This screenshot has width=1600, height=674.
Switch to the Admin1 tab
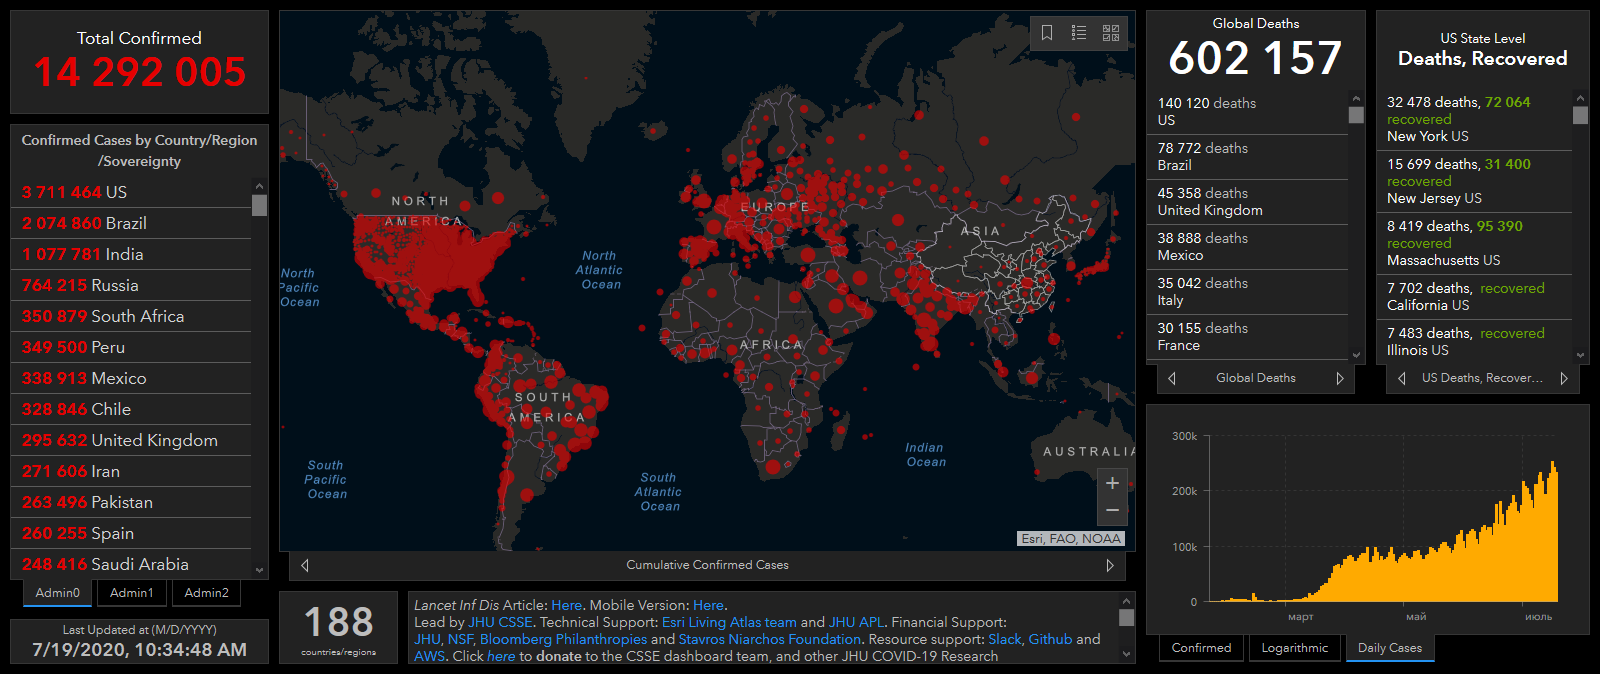point(132,593)
